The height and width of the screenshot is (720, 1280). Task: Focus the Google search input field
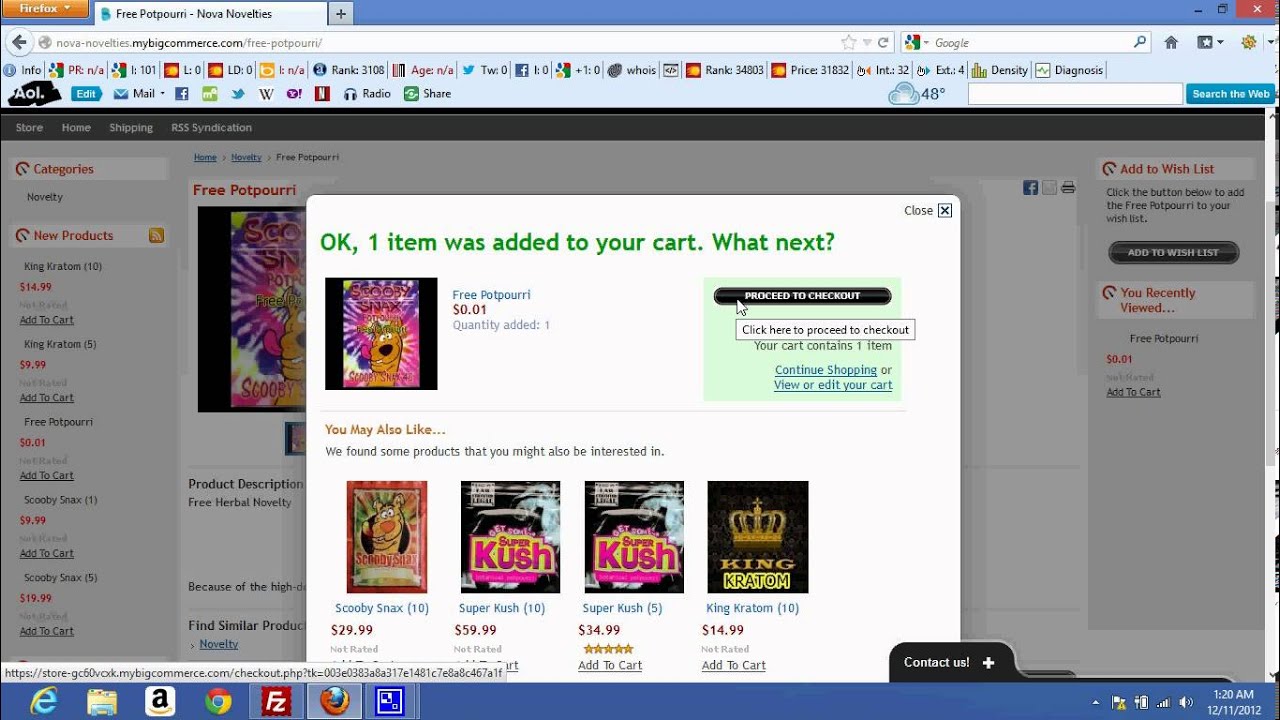pyautogui.click(x=1032, y=43)
